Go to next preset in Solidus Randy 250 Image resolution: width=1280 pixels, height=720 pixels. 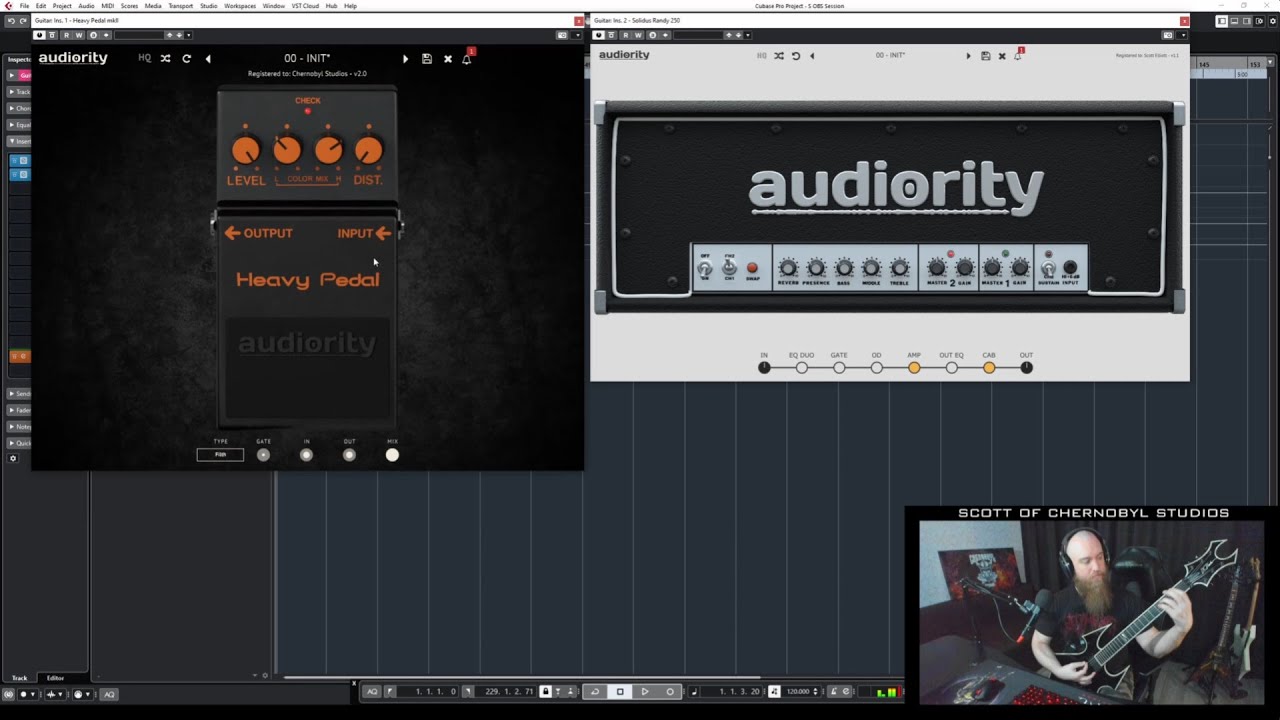968,56
